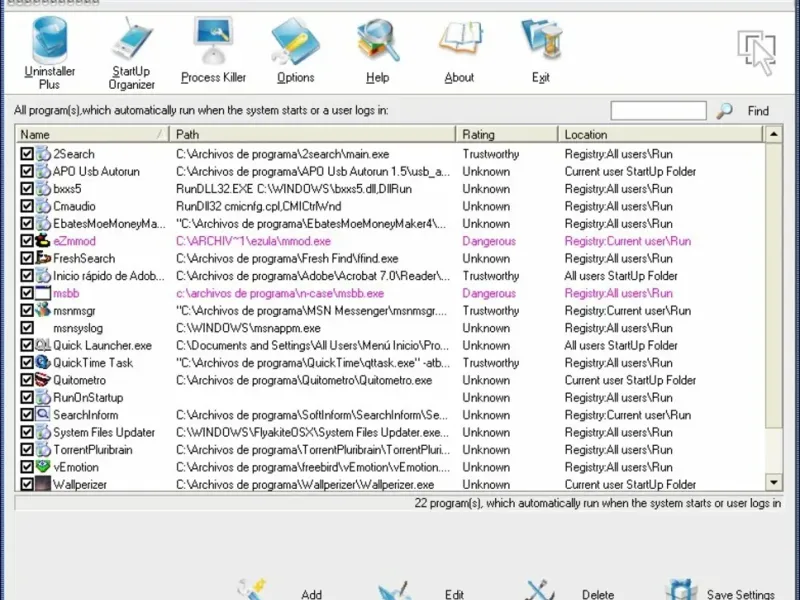
Task: Launch the Process Killer tool
Action: coord(213,50)
